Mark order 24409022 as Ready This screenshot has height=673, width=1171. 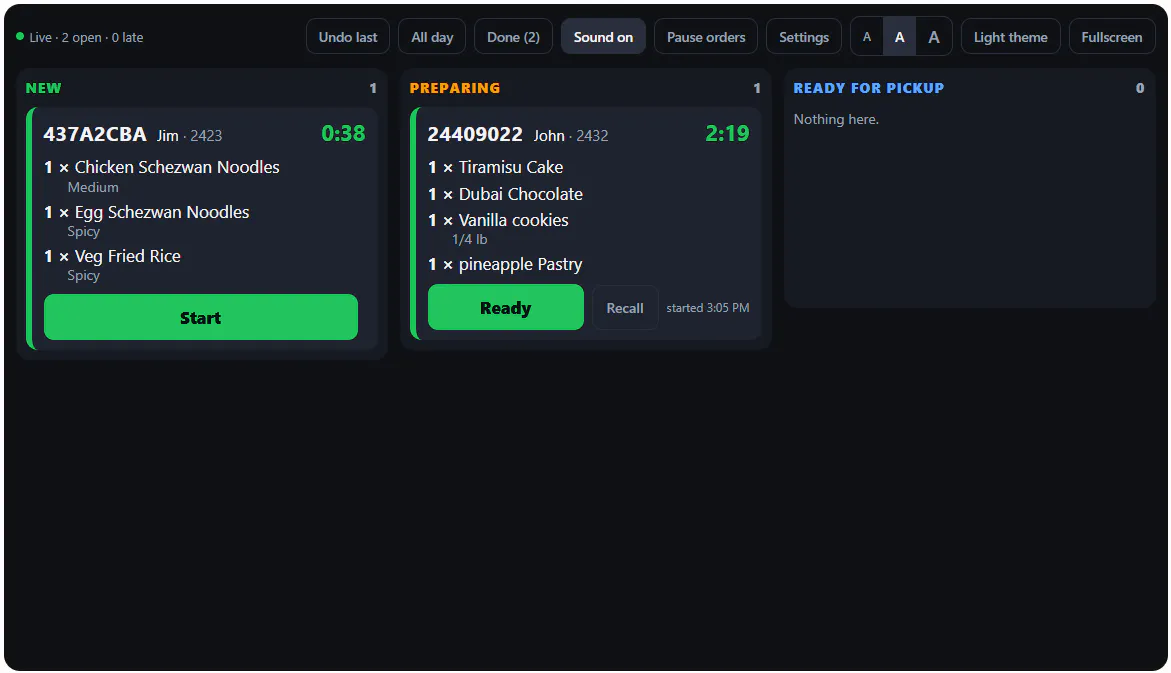[x=506, y=307]
